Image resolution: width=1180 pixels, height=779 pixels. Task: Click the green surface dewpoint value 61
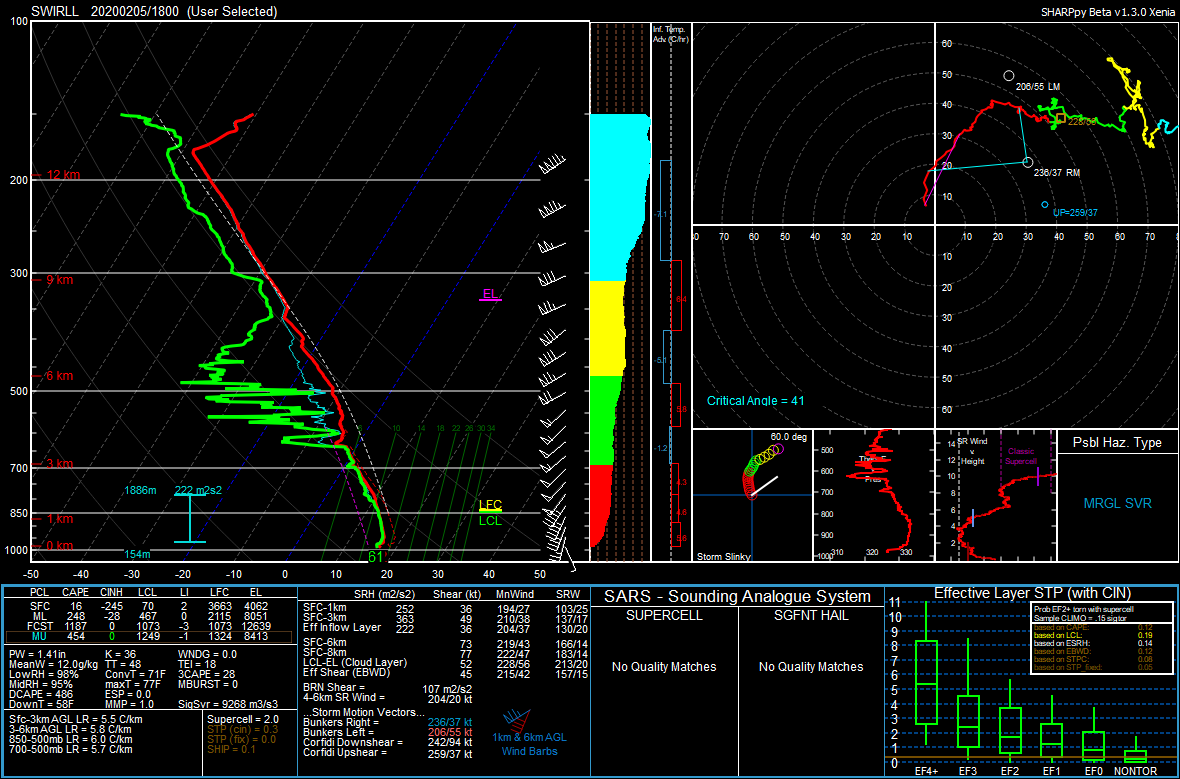point(376,557)
